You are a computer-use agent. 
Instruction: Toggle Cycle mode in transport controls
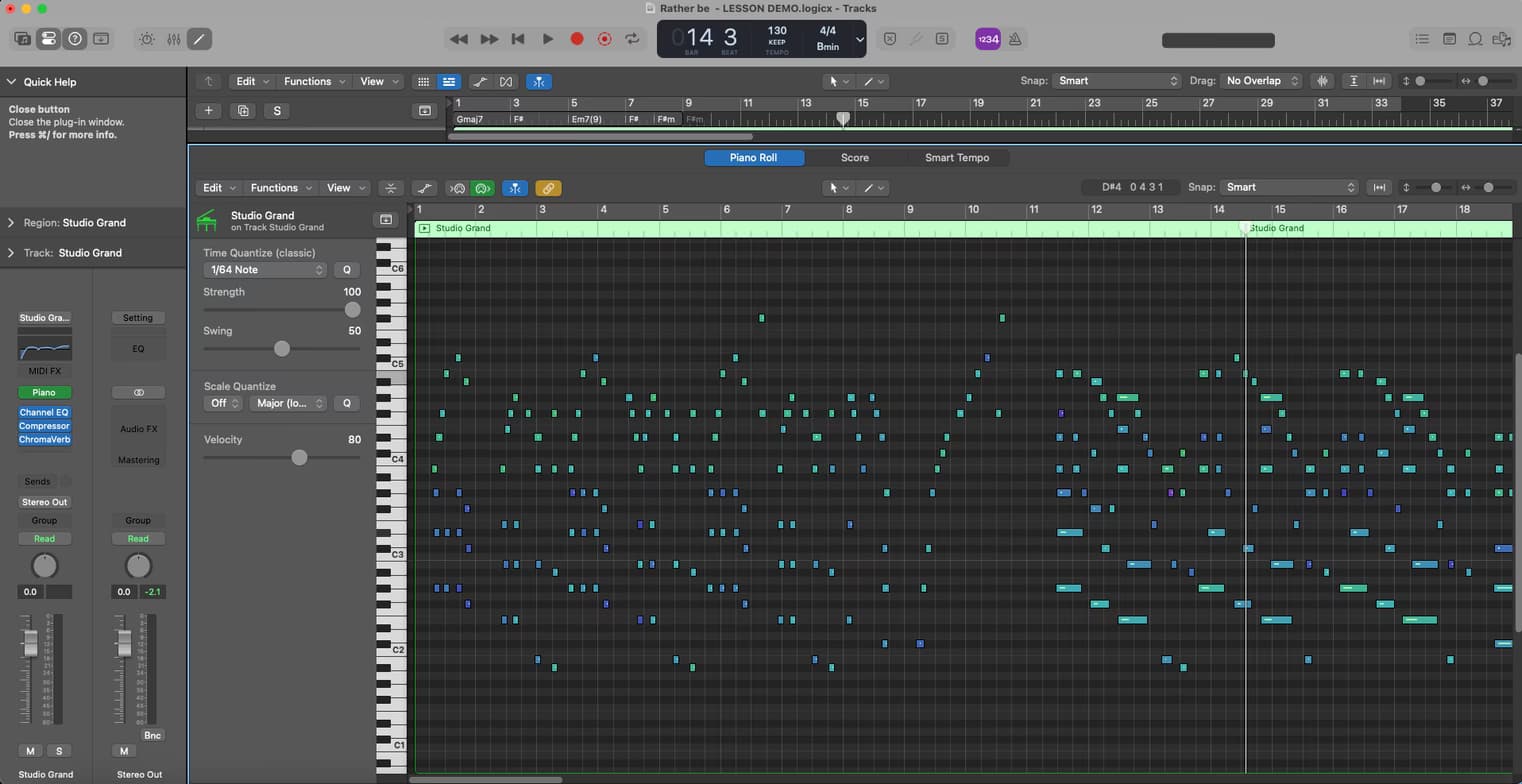632,39
